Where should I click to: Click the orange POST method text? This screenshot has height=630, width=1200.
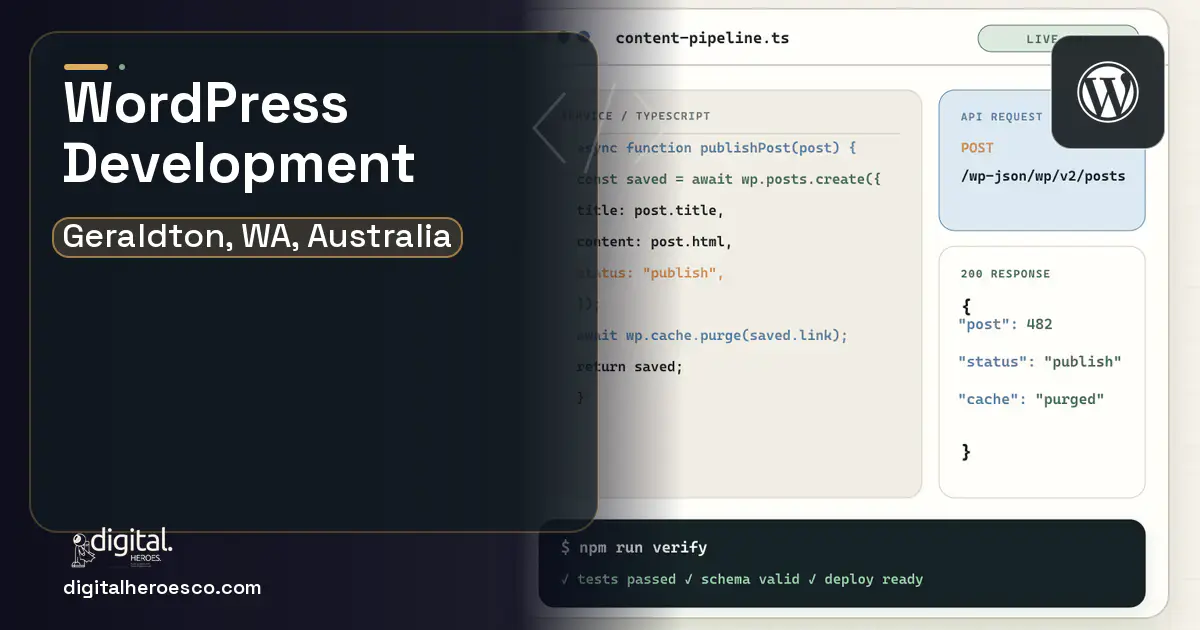tap(977, 148)
